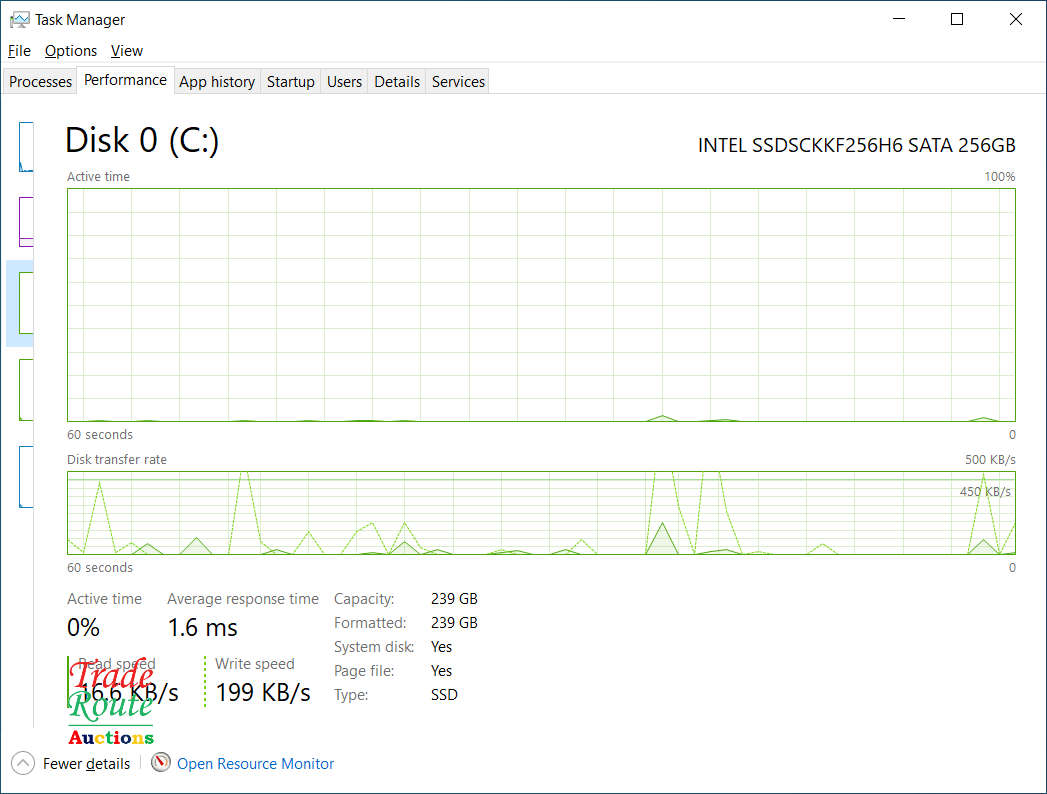Select the highlighted Disk 0 sidebar graph
Image resolution: width=1047 pixels, height=794 pixels.
pos(26,303)
